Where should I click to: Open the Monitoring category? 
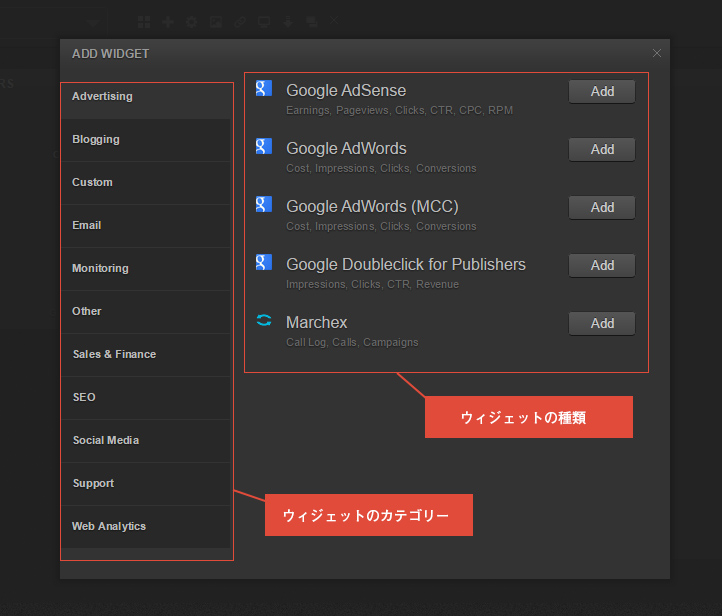[146, 269]
